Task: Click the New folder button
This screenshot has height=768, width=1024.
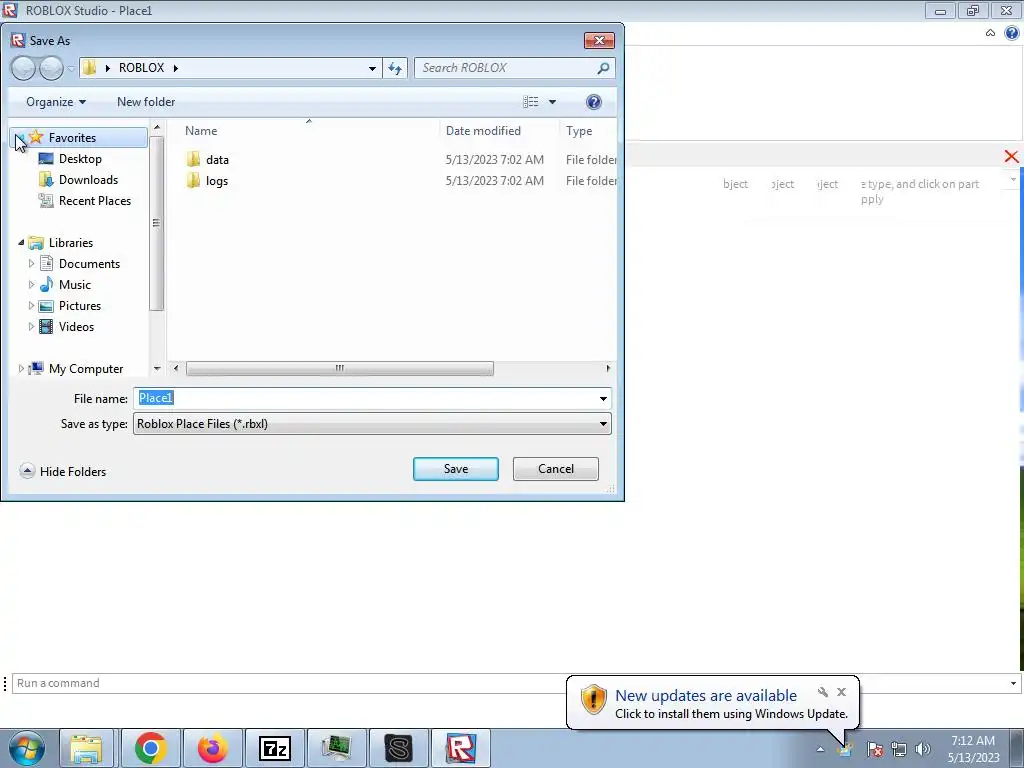Action: click(146, 102)
